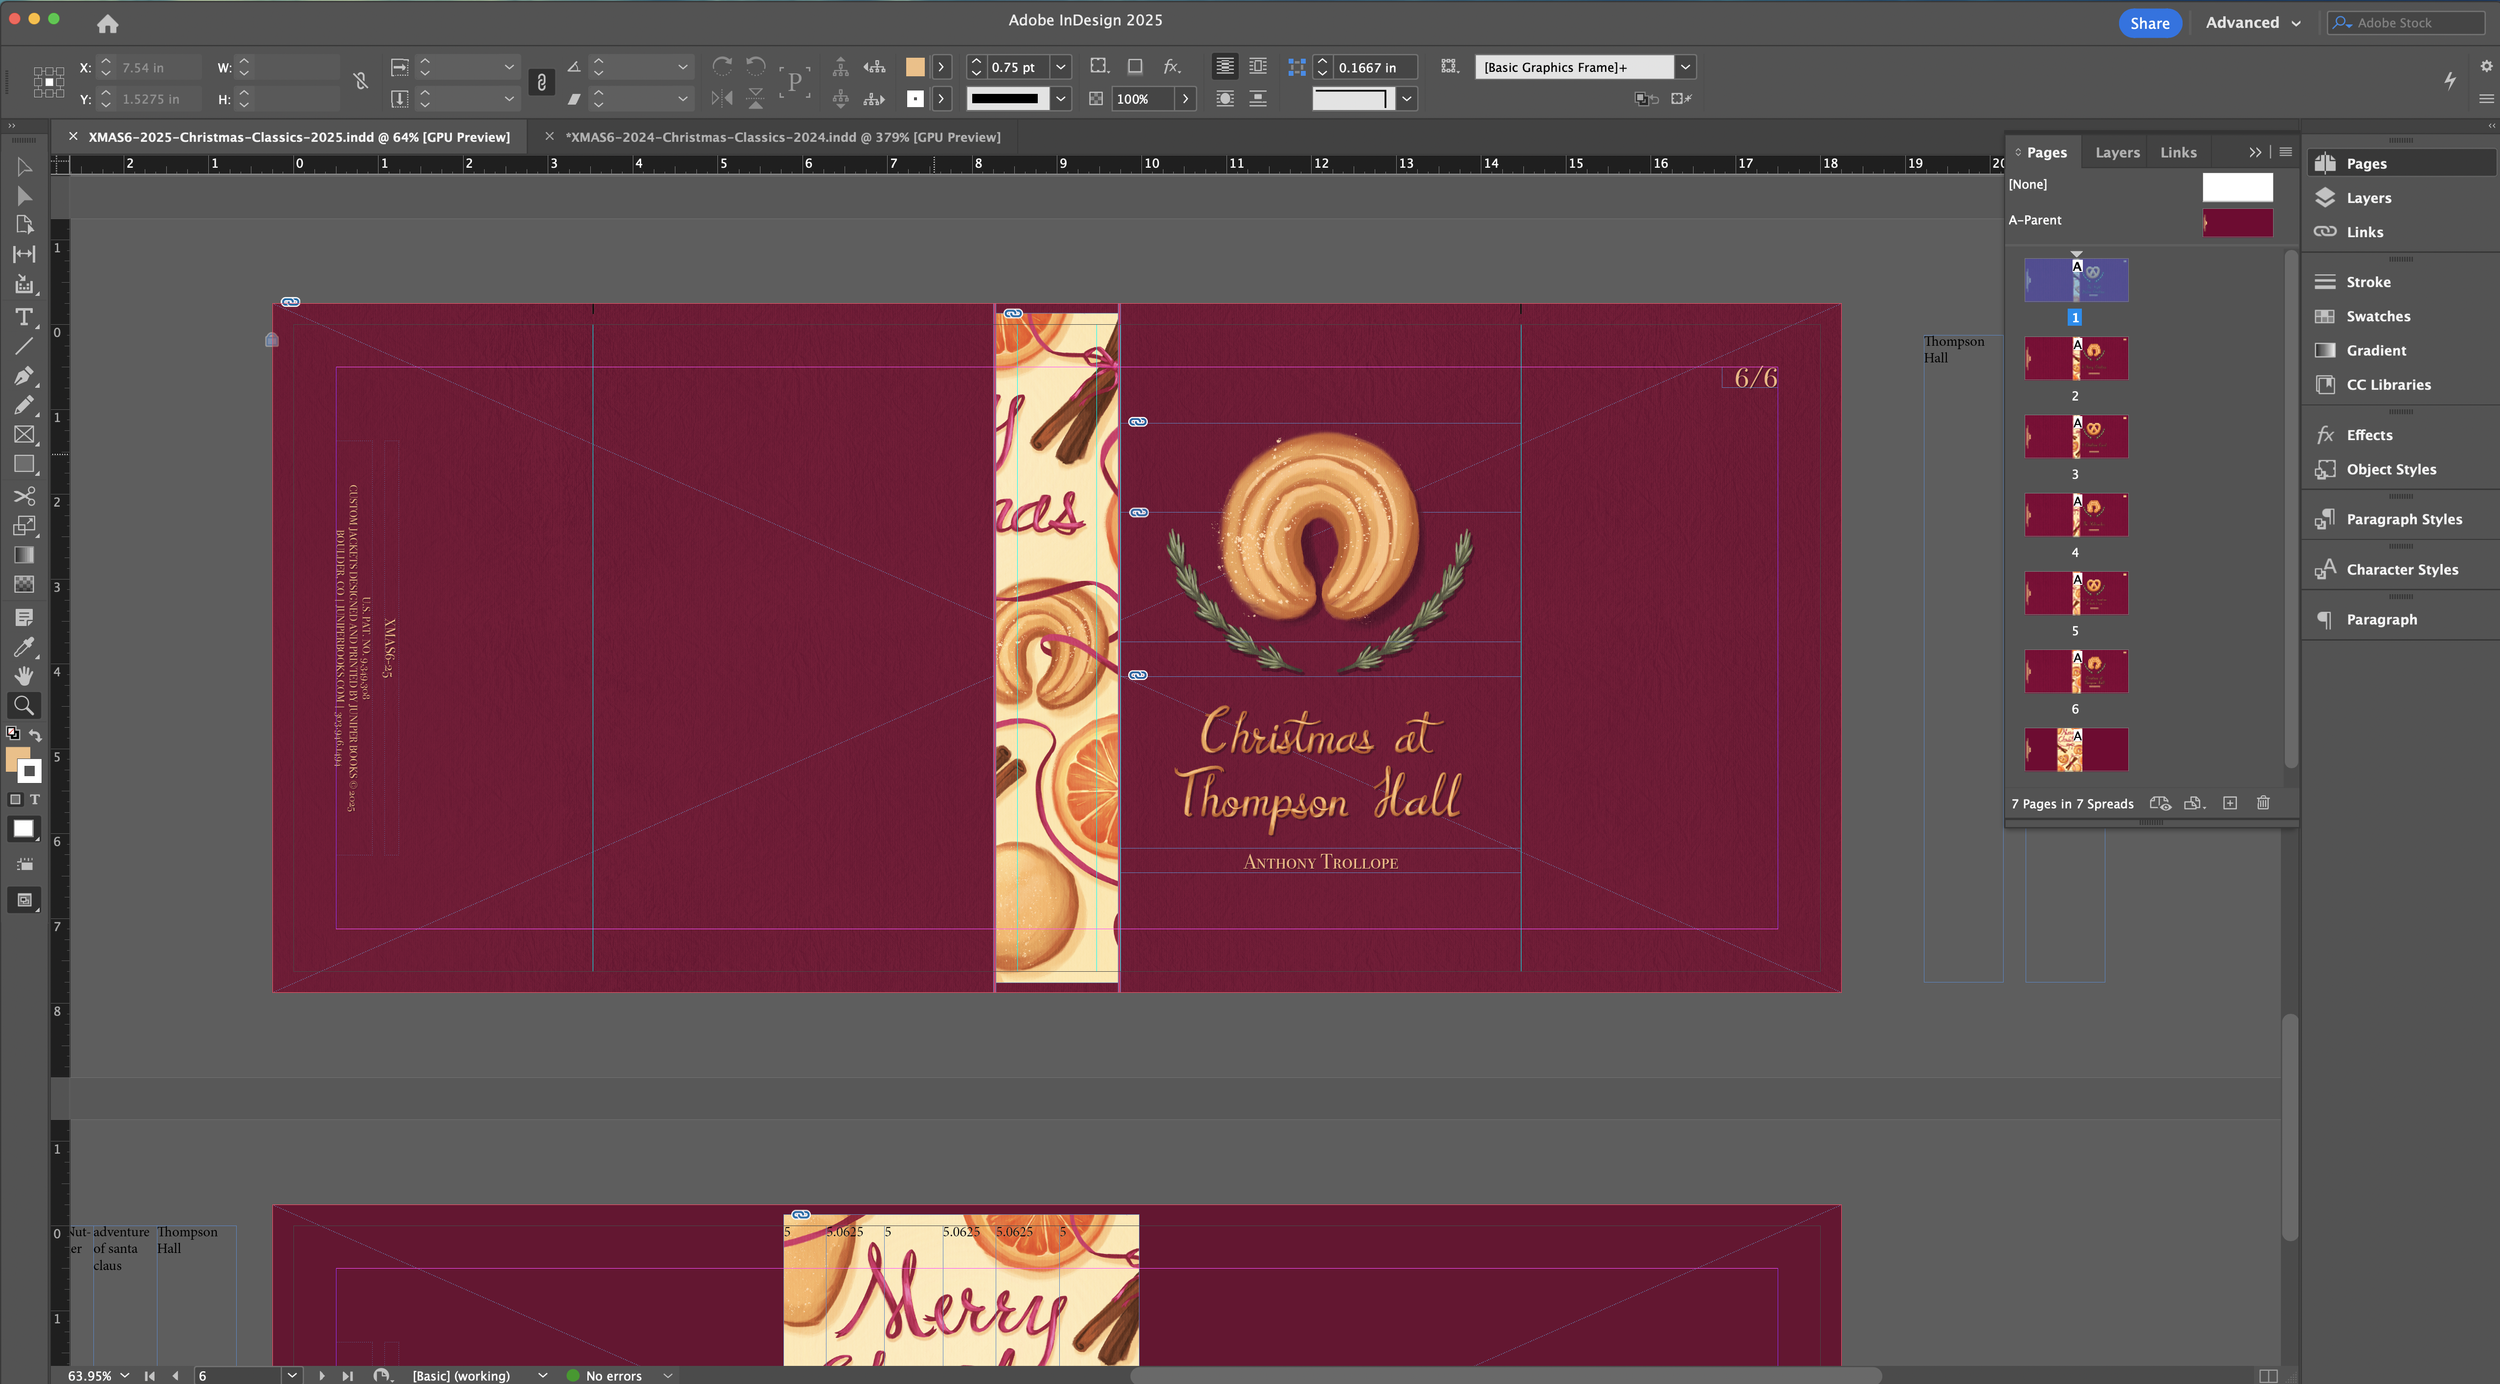The height and width of the screenshot is (1384, 2500).
Task: Open the Effects fx icon in the control bar
Action: [1171, 67]
